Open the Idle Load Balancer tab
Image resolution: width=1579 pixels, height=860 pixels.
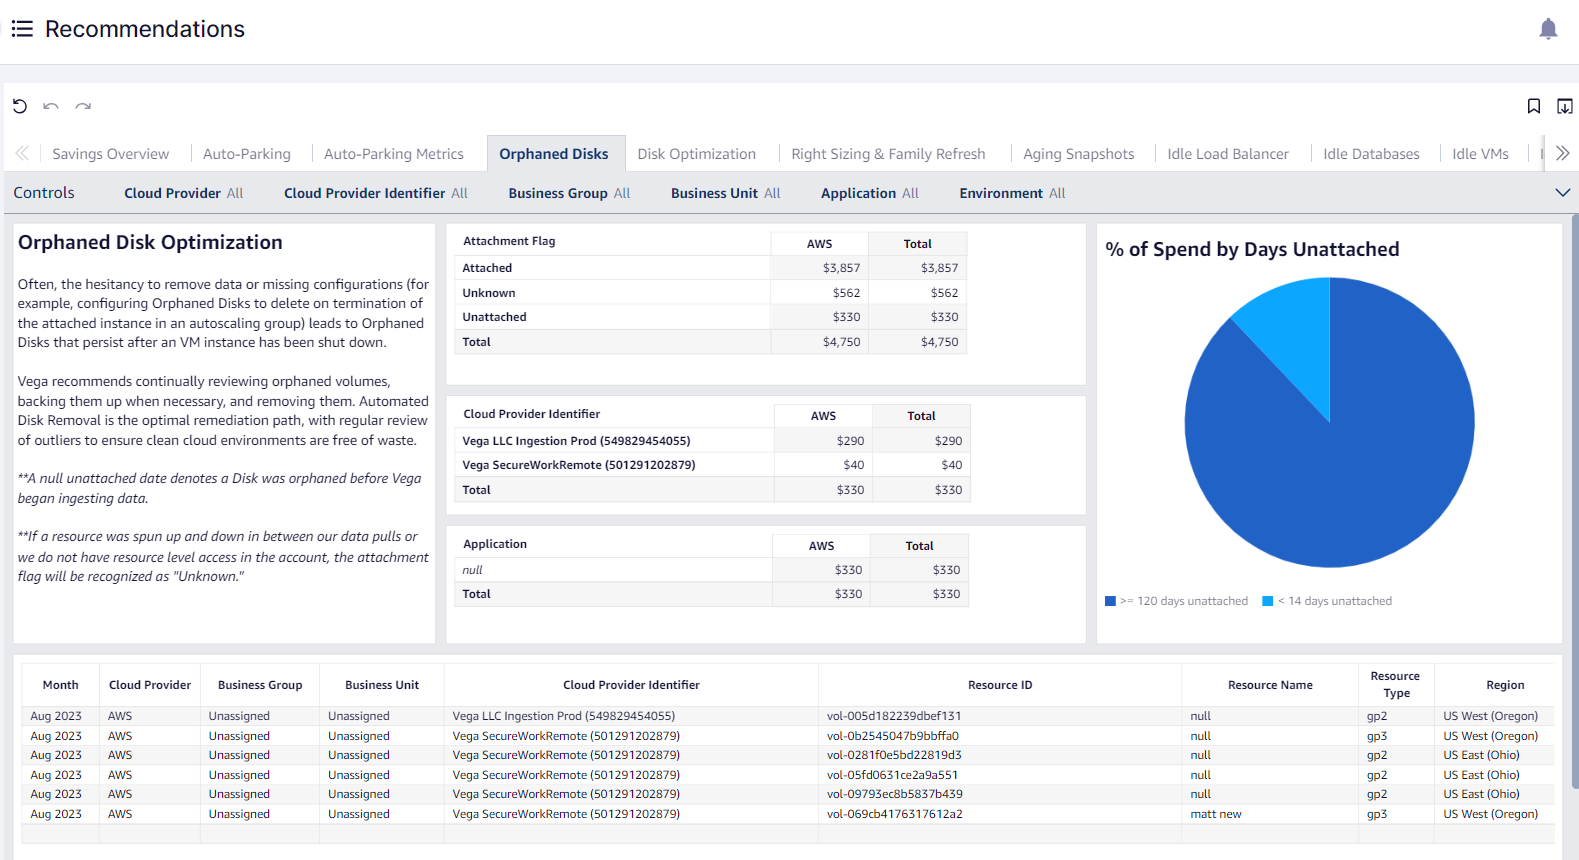coord(1228,154)
